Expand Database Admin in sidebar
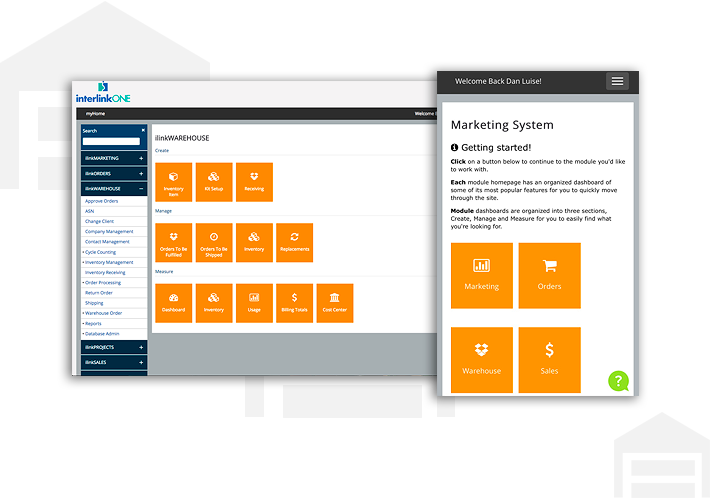 101,334
